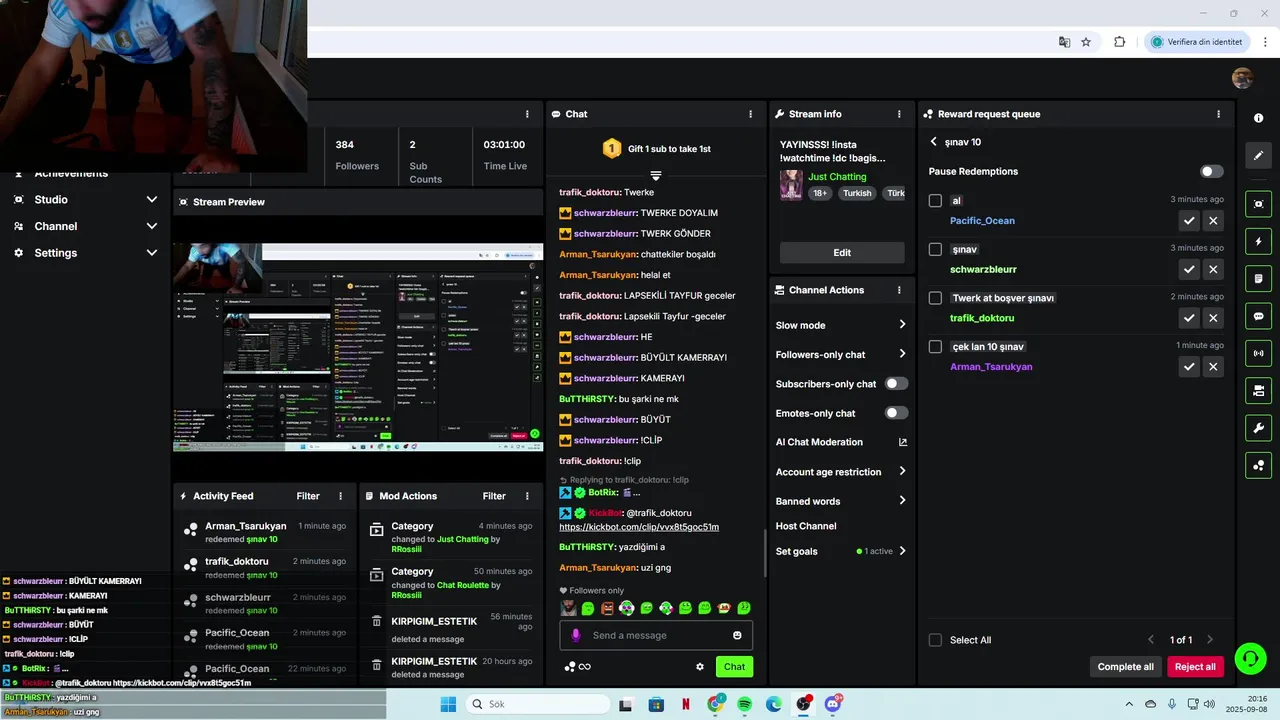Click the browser bookmark star icon
The height and width of the screenshot is (720, 1280).
pos(1086,42)
